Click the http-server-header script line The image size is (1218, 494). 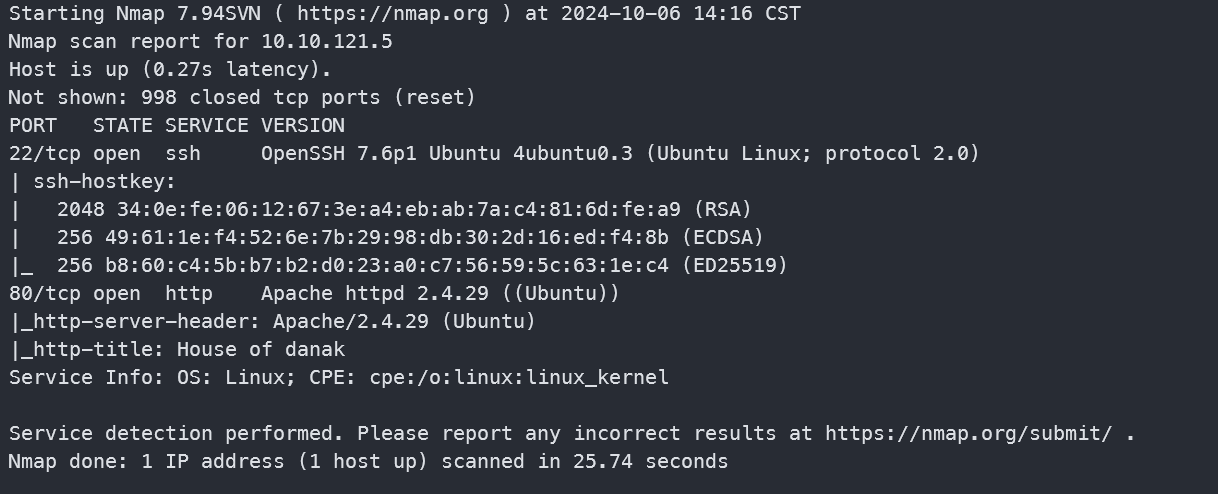(272, 322)
